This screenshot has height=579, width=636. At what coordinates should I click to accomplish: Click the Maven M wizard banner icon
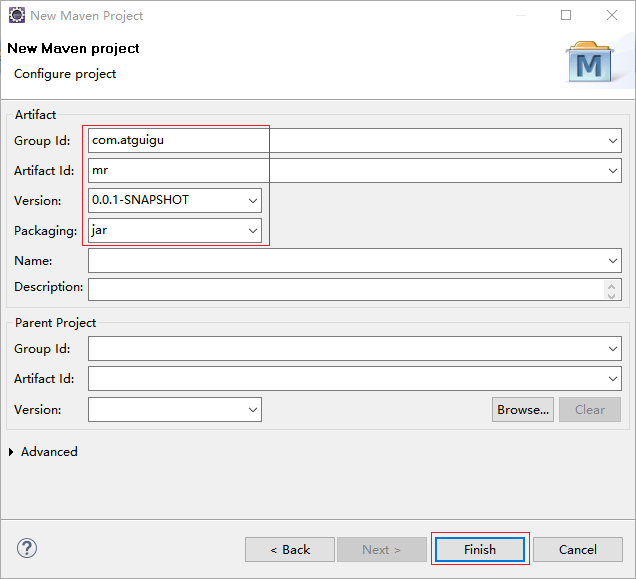[590, 62]
